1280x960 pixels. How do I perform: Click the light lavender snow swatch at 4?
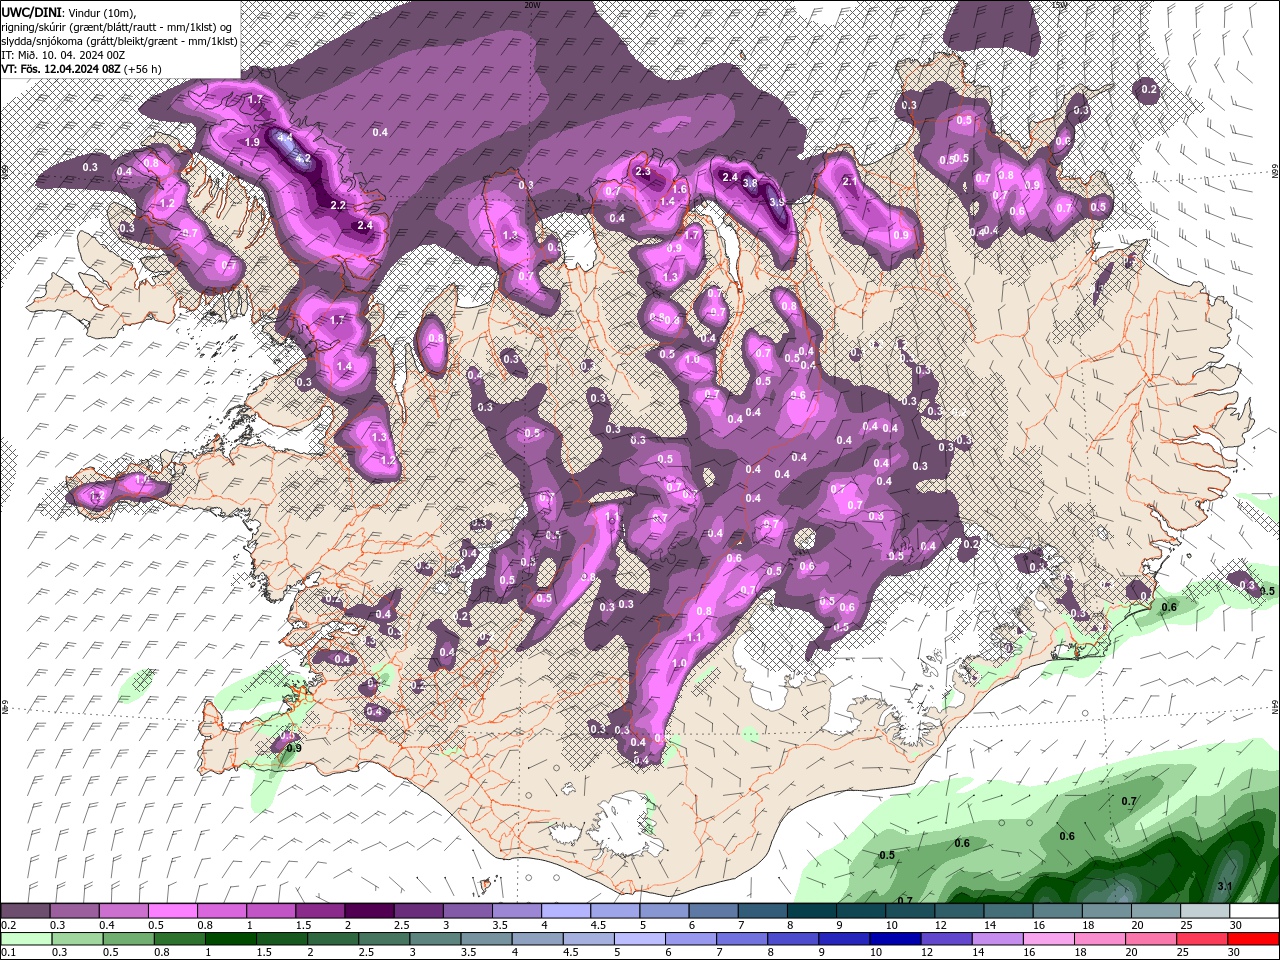pyautogui.click(x=564, y=911)
